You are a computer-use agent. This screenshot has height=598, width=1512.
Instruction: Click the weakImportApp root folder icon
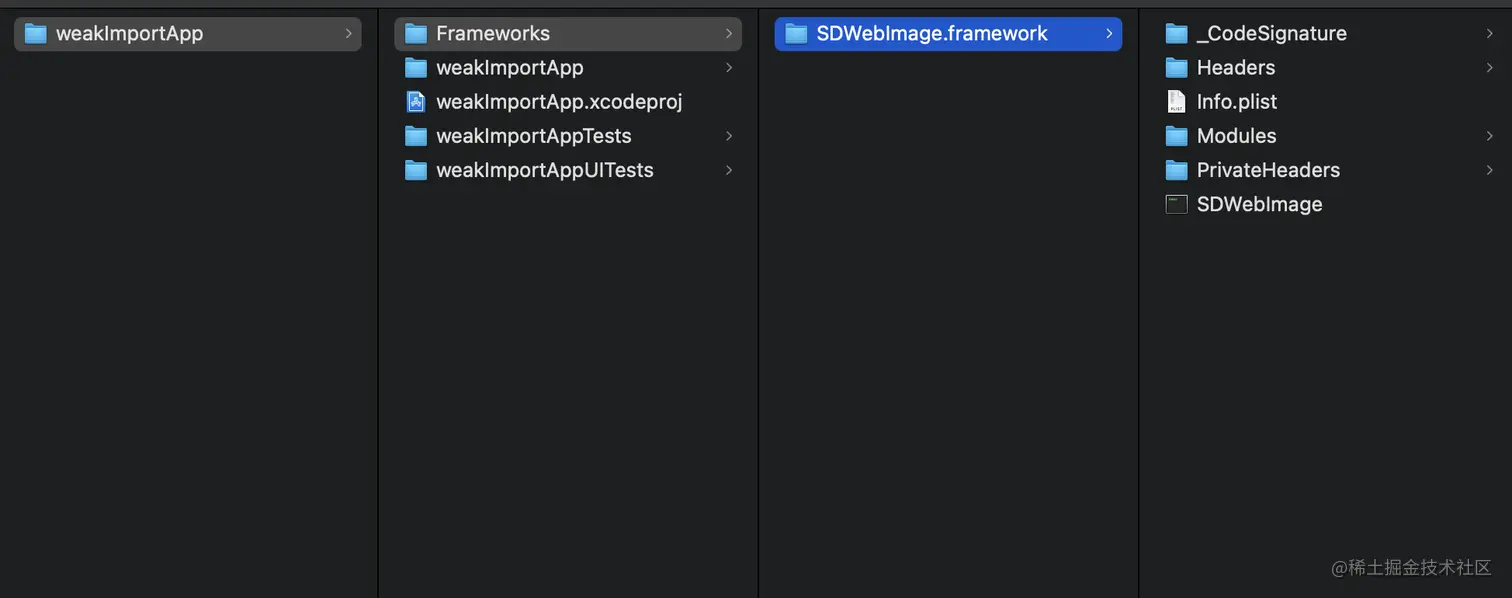pos(36,34)
